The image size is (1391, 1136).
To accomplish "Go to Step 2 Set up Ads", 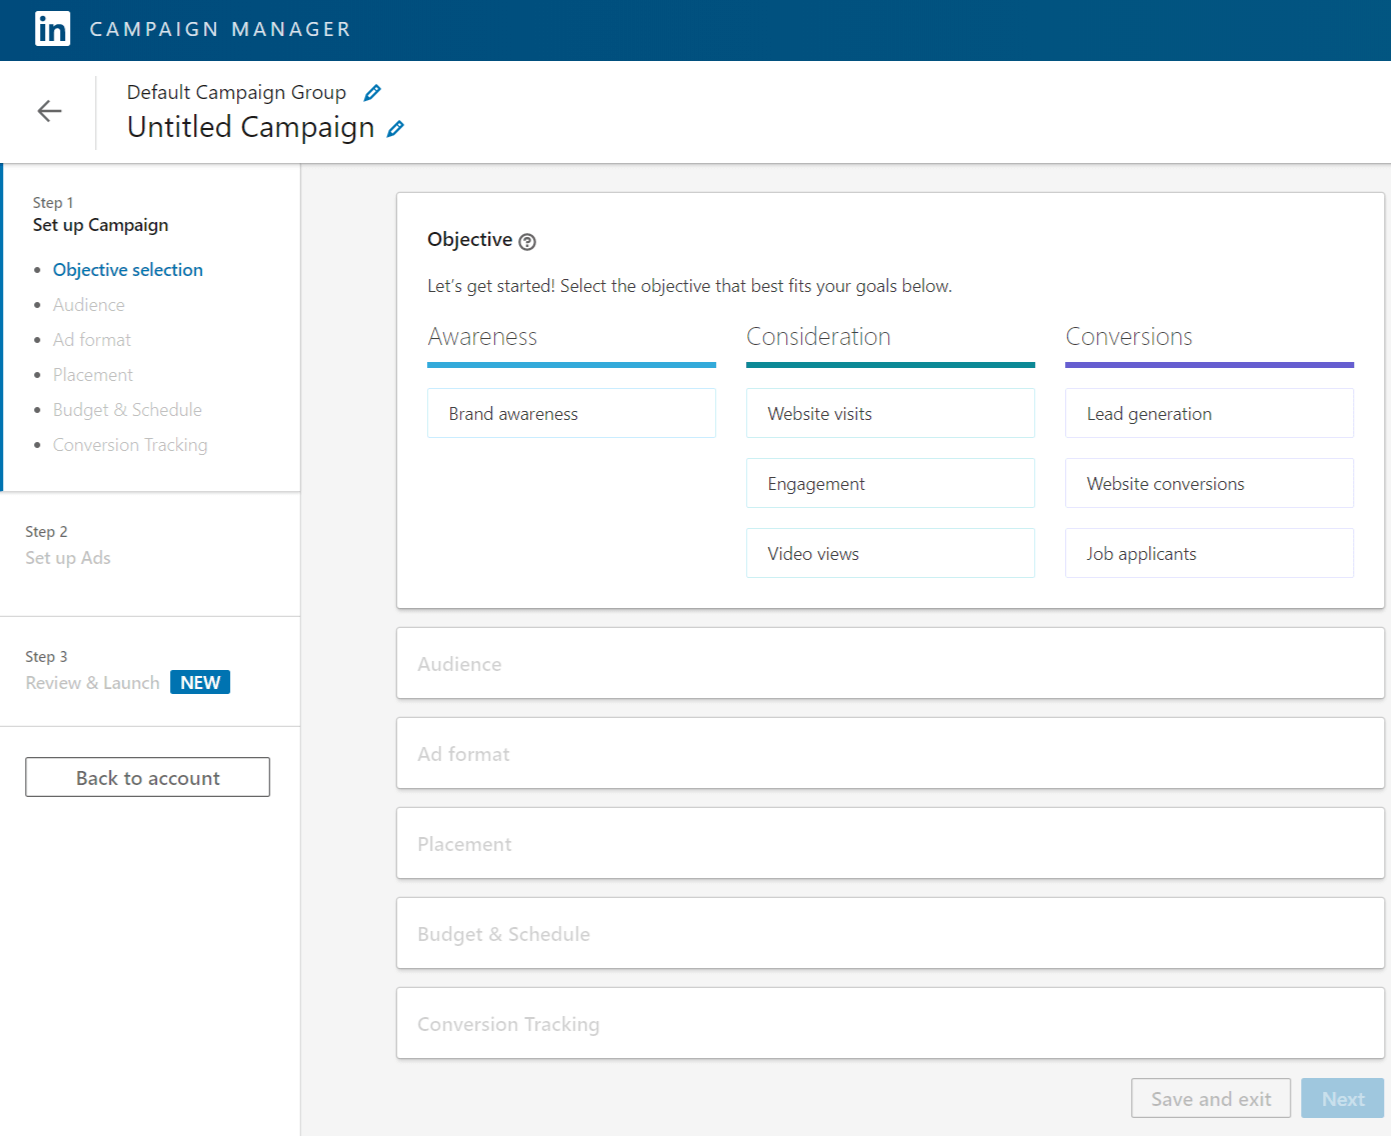I will point(68,557).
